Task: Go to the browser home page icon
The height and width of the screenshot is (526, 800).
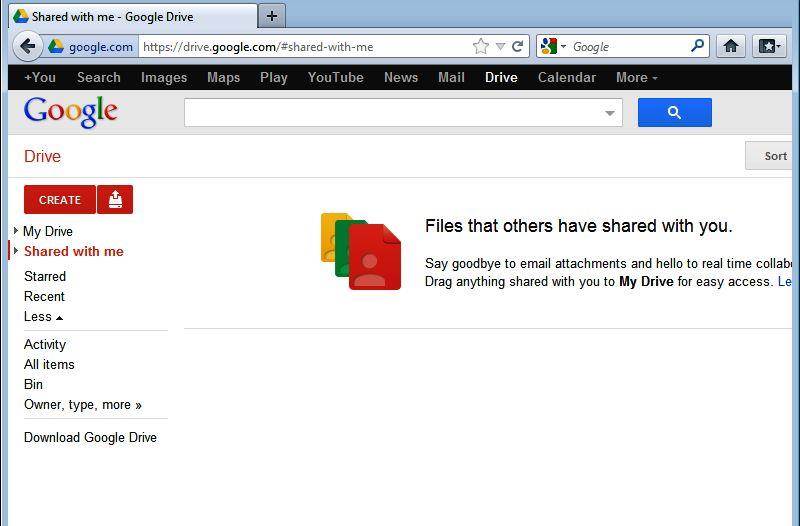Action: pyautogui.click(x=731, y=46)
